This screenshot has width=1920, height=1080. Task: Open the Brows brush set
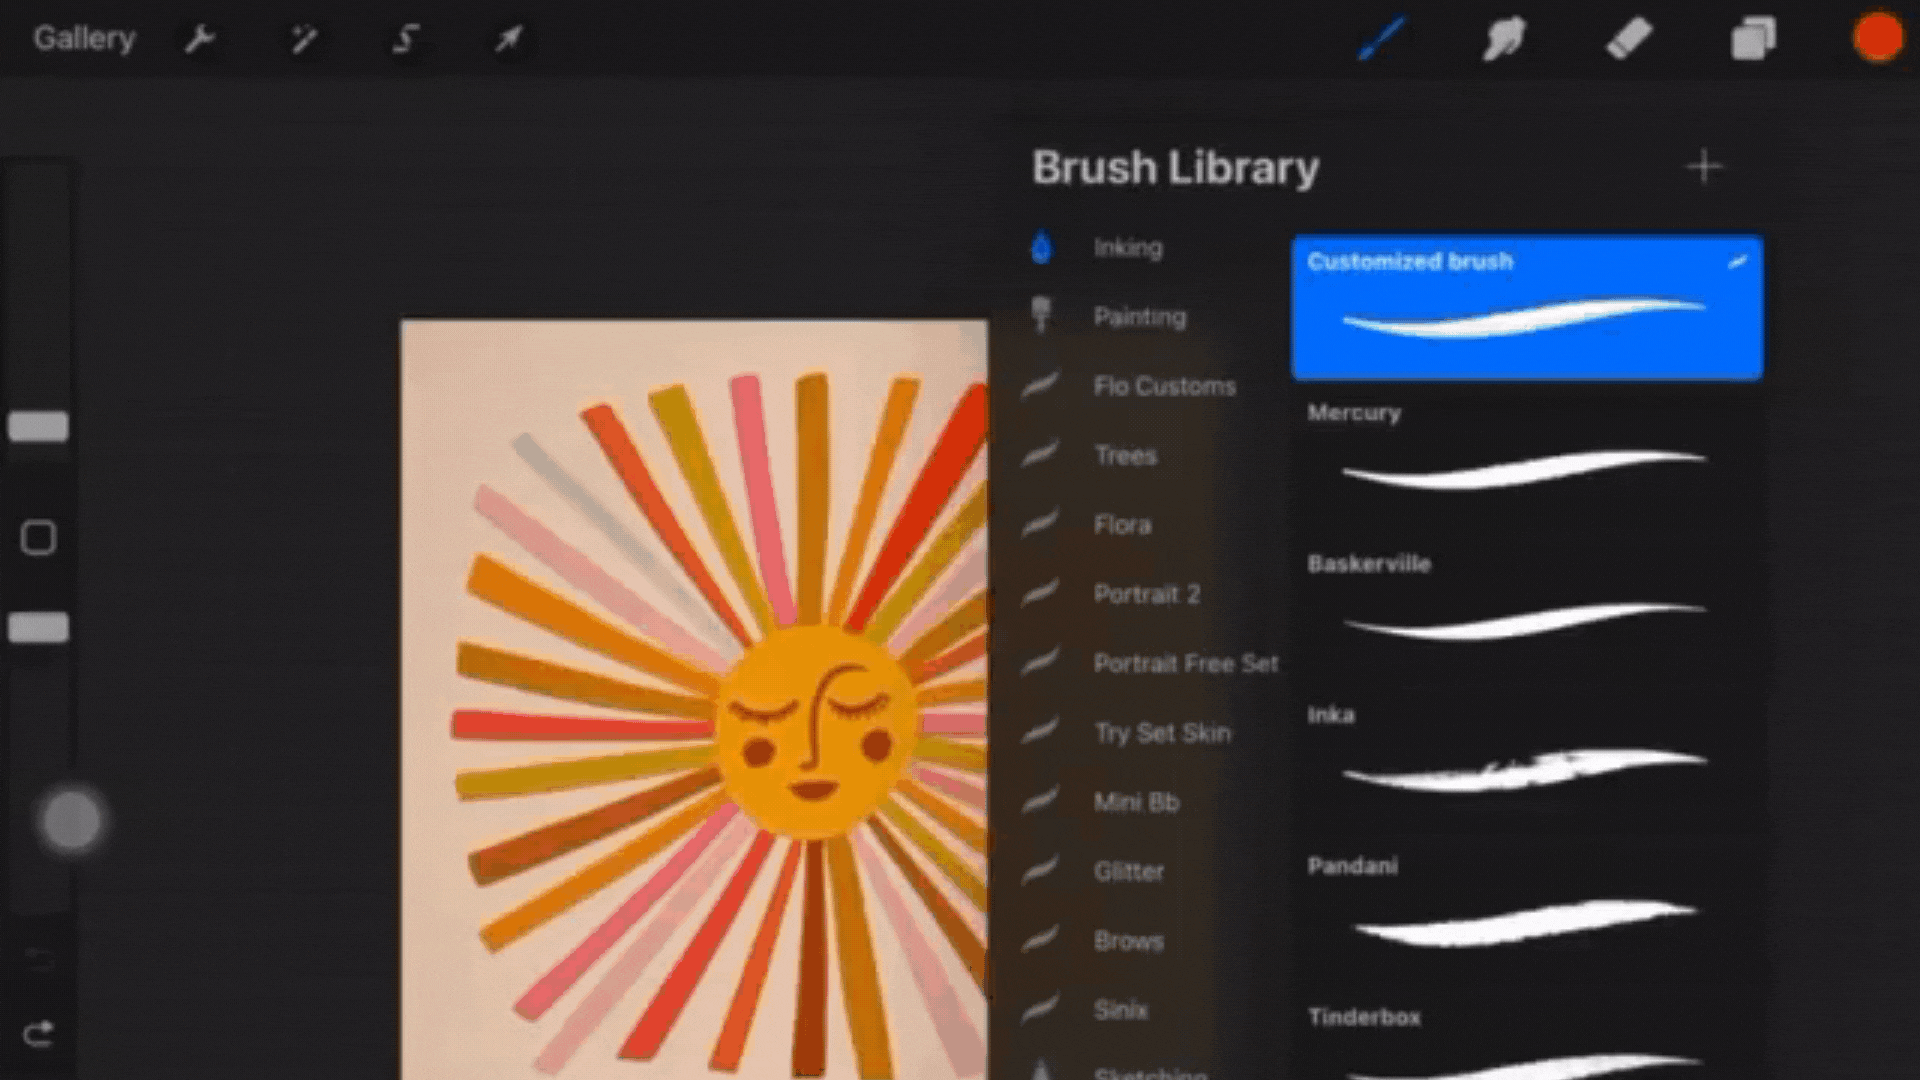(x=1128, y=941)
